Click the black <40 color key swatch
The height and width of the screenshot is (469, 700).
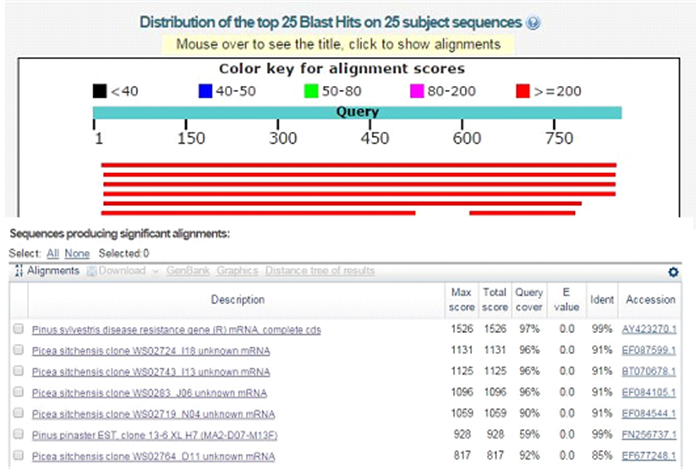100,91
